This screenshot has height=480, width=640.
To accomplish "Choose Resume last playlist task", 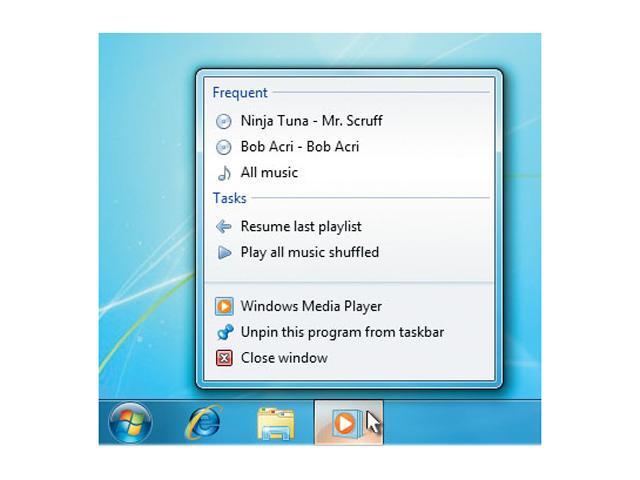I will (x=300, y=227).
